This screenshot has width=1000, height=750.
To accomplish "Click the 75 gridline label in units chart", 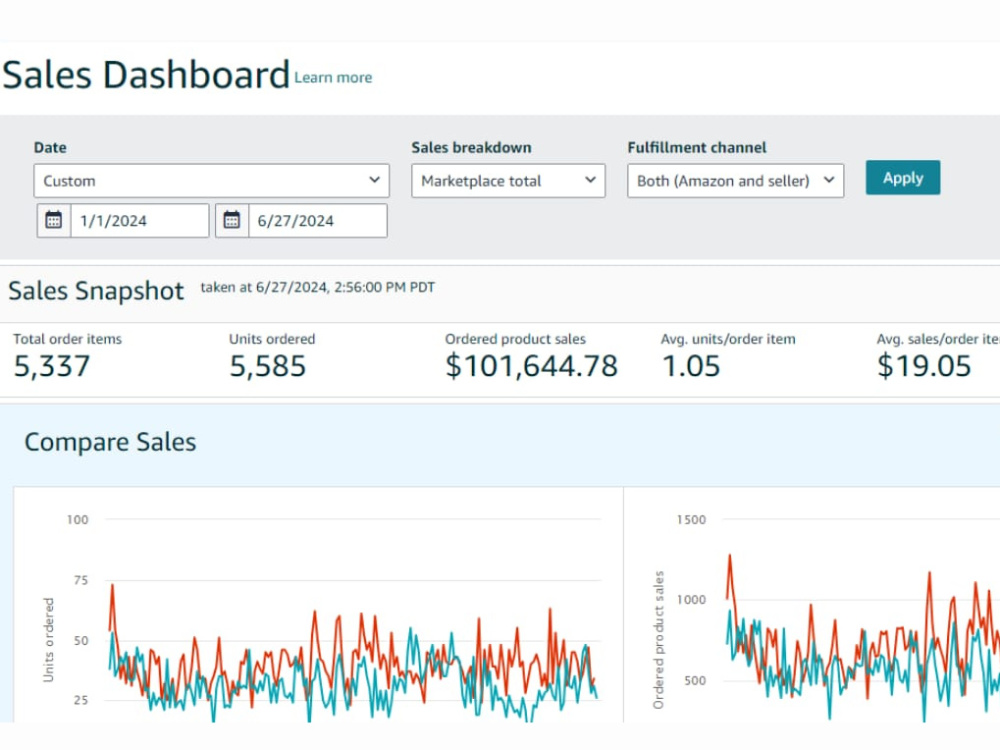I will 81,580.
